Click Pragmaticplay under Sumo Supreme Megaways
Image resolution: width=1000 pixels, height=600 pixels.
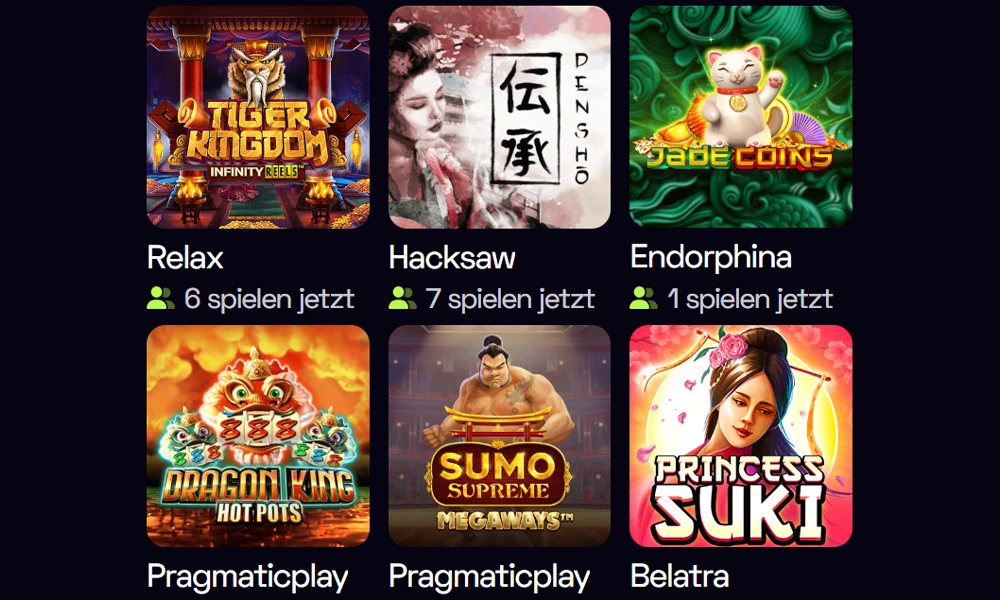click(489, 577)
